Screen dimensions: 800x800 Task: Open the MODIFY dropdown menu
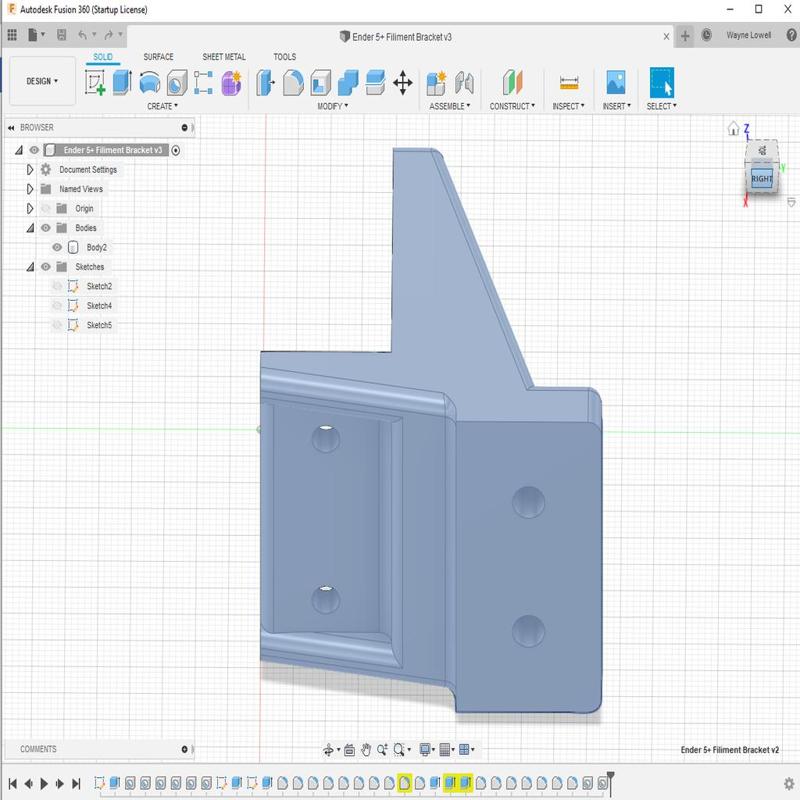[333, 106]
